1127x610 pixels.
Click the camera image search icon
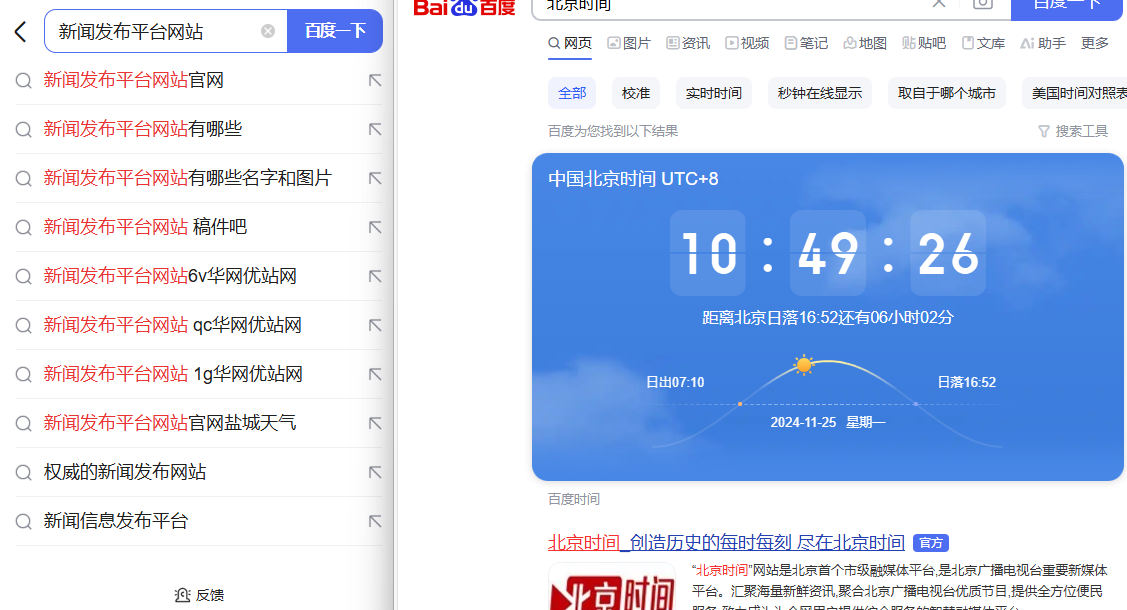(983, 4)
